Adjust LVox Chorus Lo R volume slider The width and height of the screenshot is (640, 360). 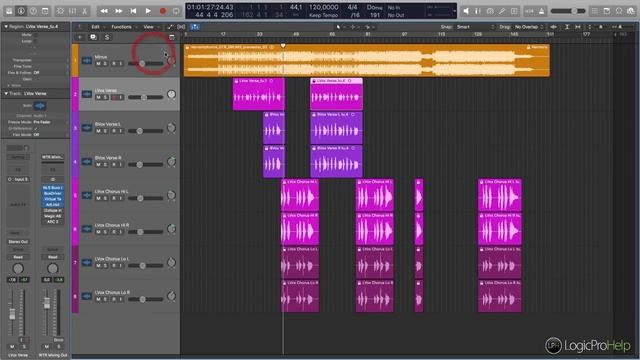[x=146, y=299]
